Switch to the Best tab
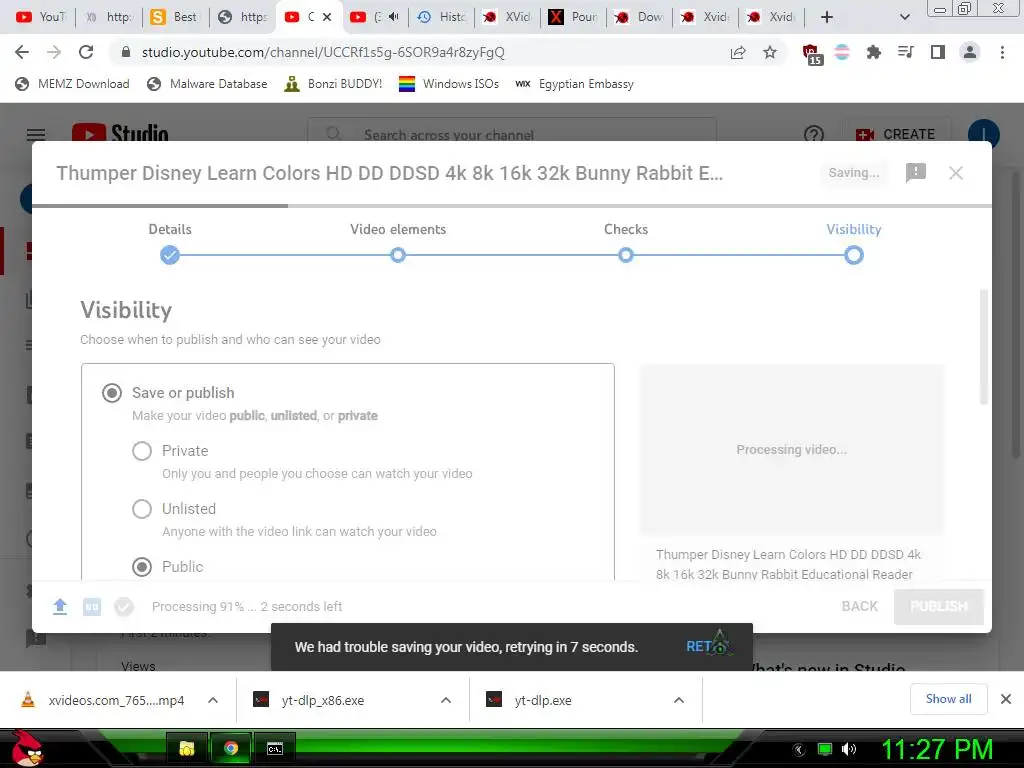1024x768 pixels. pyautogui.click(x=174, y=17)
